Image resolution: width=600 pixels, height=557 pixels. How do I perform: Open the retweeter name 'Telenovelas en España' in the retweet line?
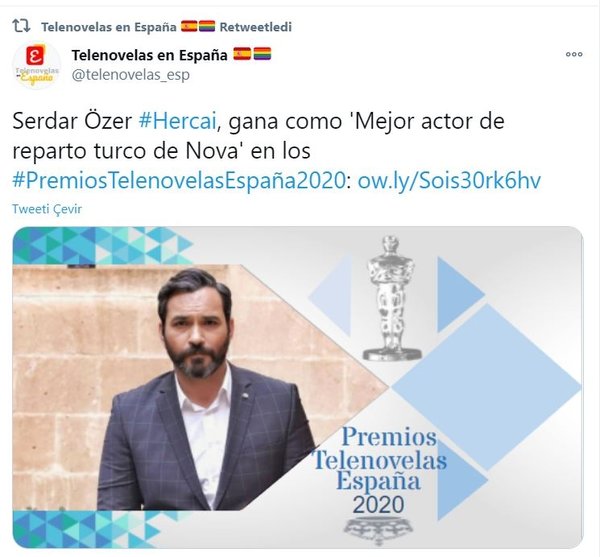click(x=109, y=27)
